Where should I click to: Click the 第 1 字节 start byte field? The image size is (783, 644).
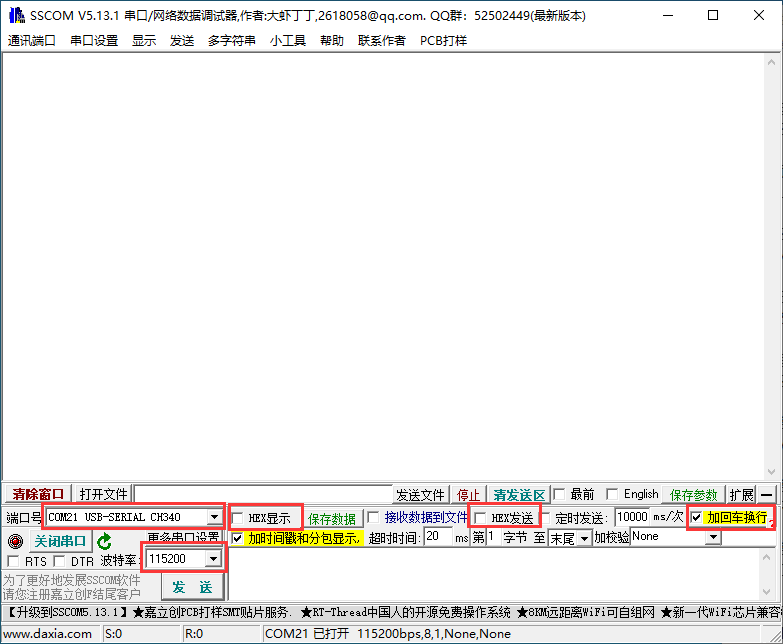[493, 537]
